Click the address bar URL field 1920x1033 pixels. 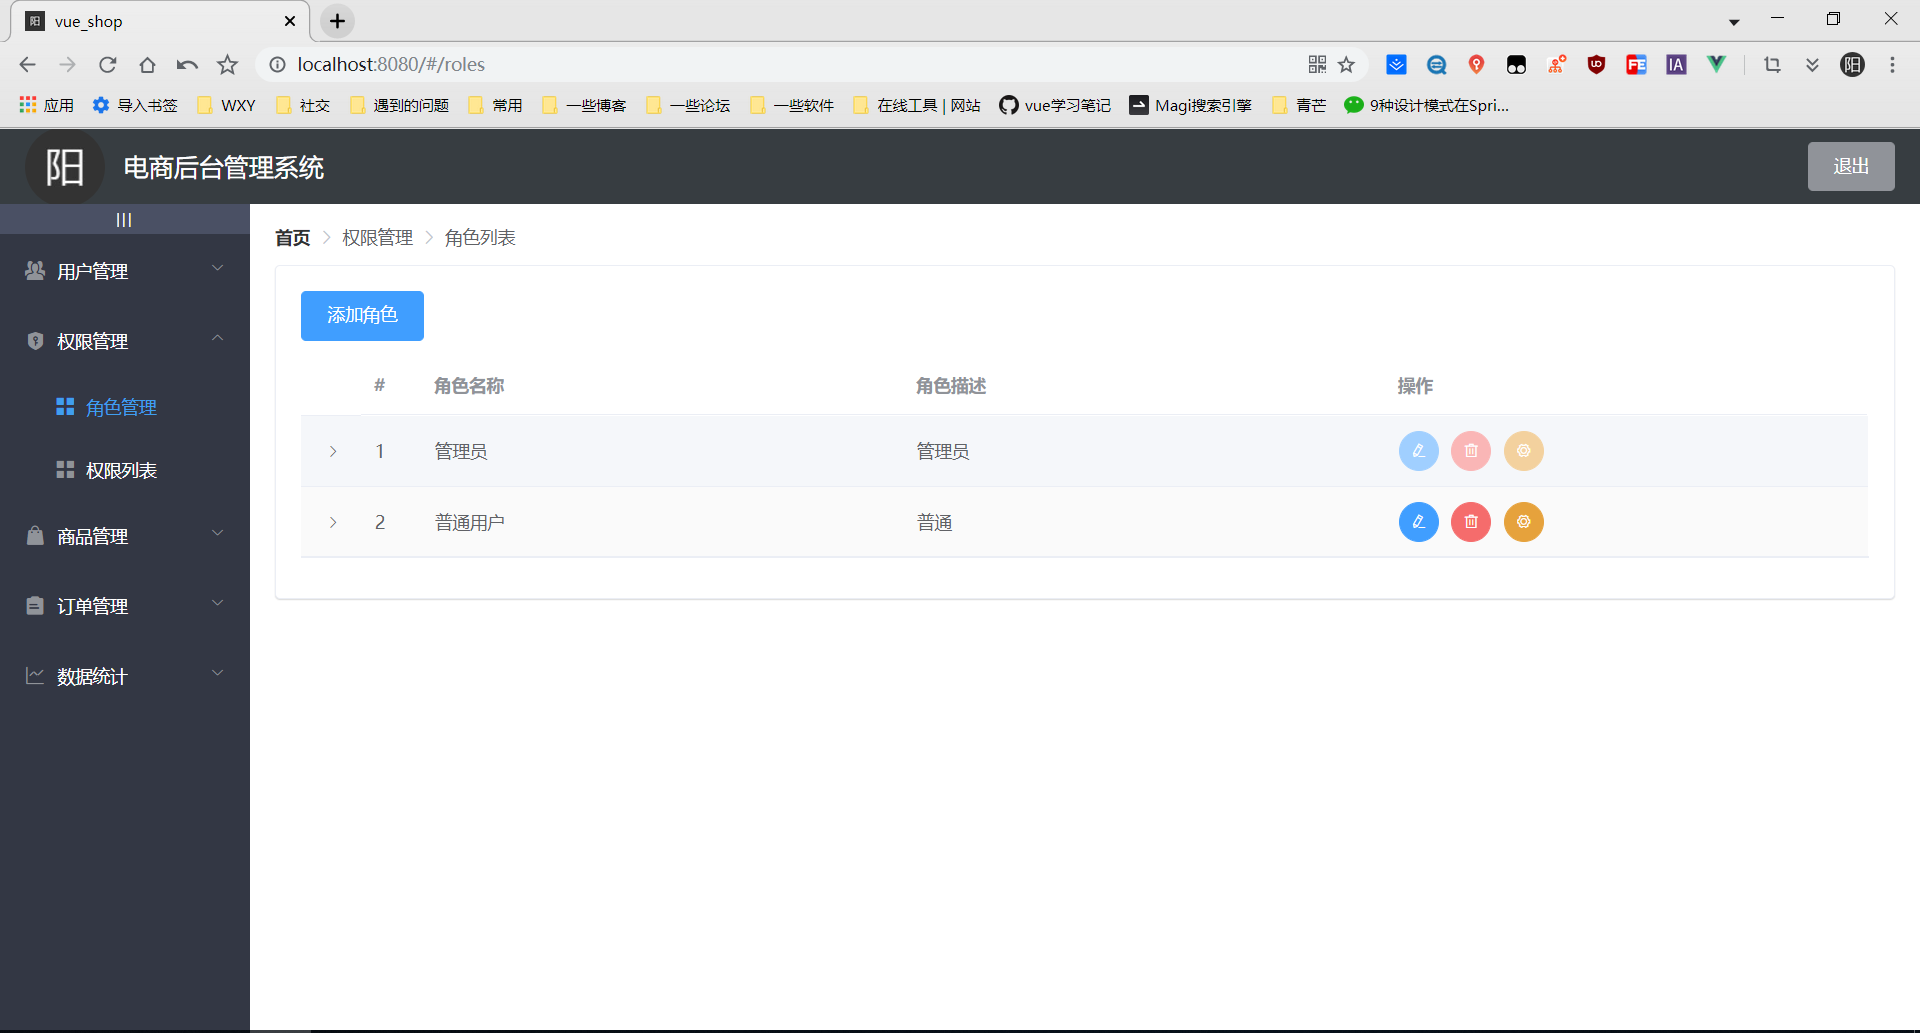pyautogui.click(x=790, y=65)
